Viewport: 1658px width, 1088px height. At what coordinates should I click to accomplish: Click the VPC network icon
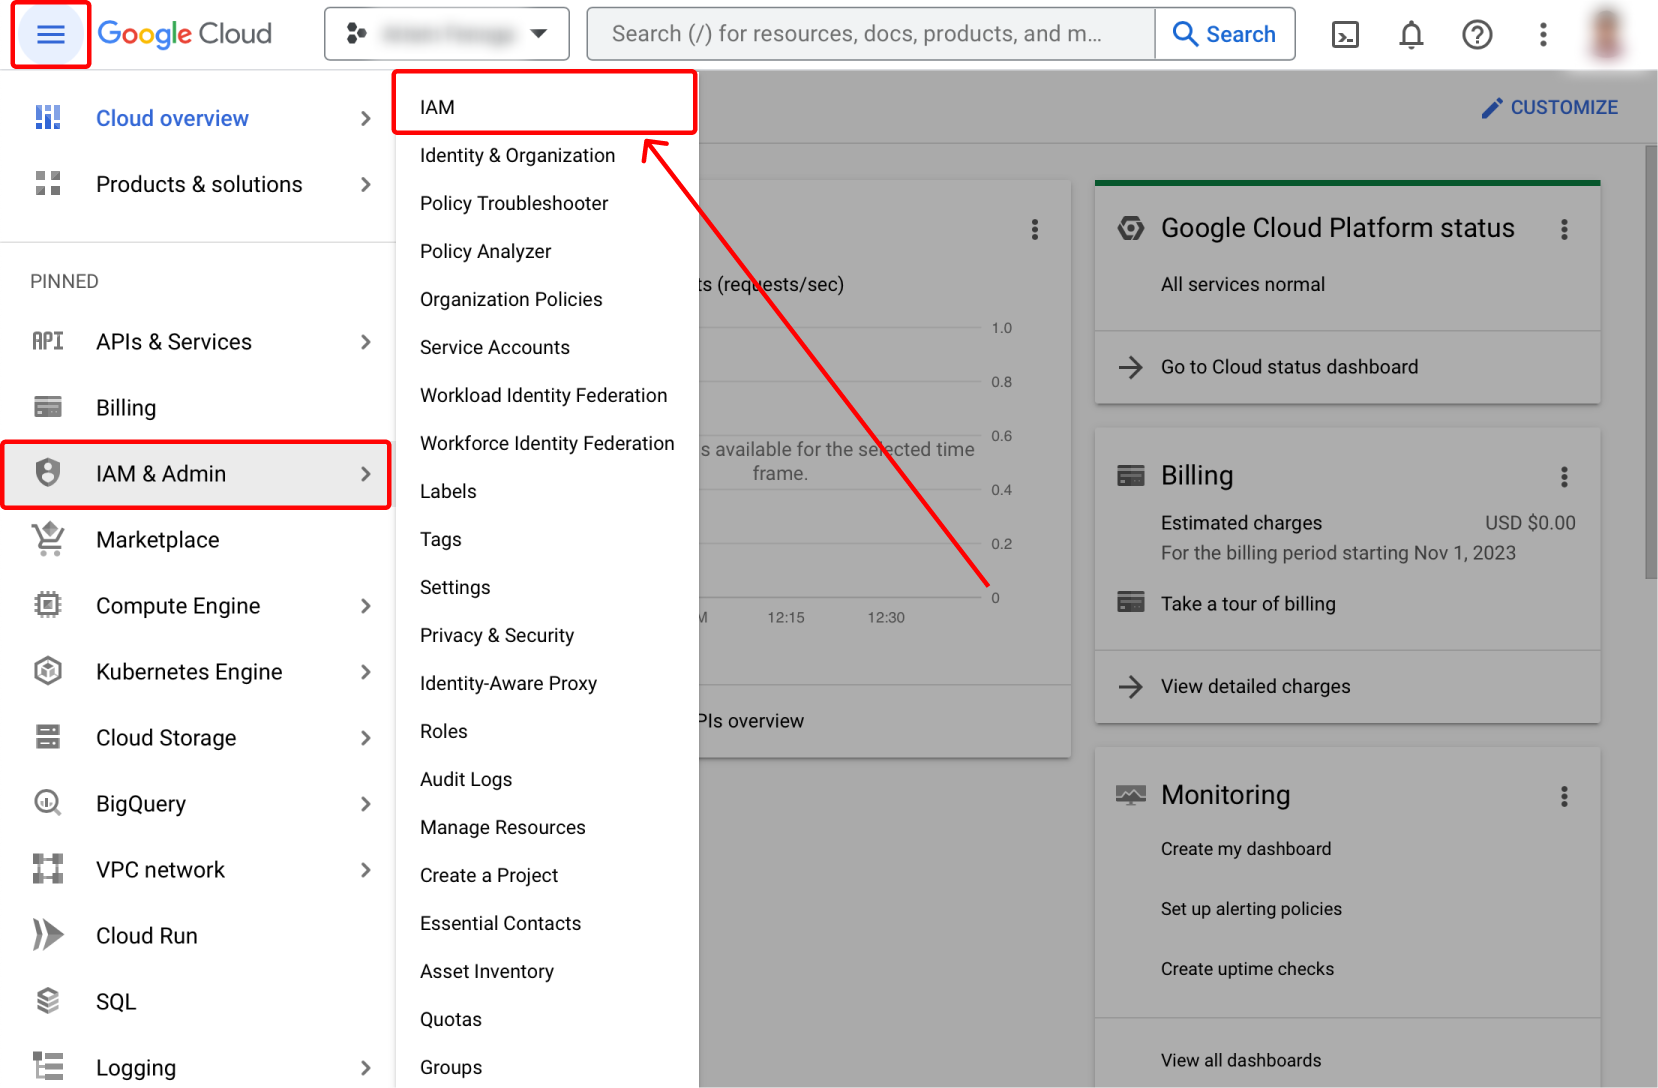[48, 869]
